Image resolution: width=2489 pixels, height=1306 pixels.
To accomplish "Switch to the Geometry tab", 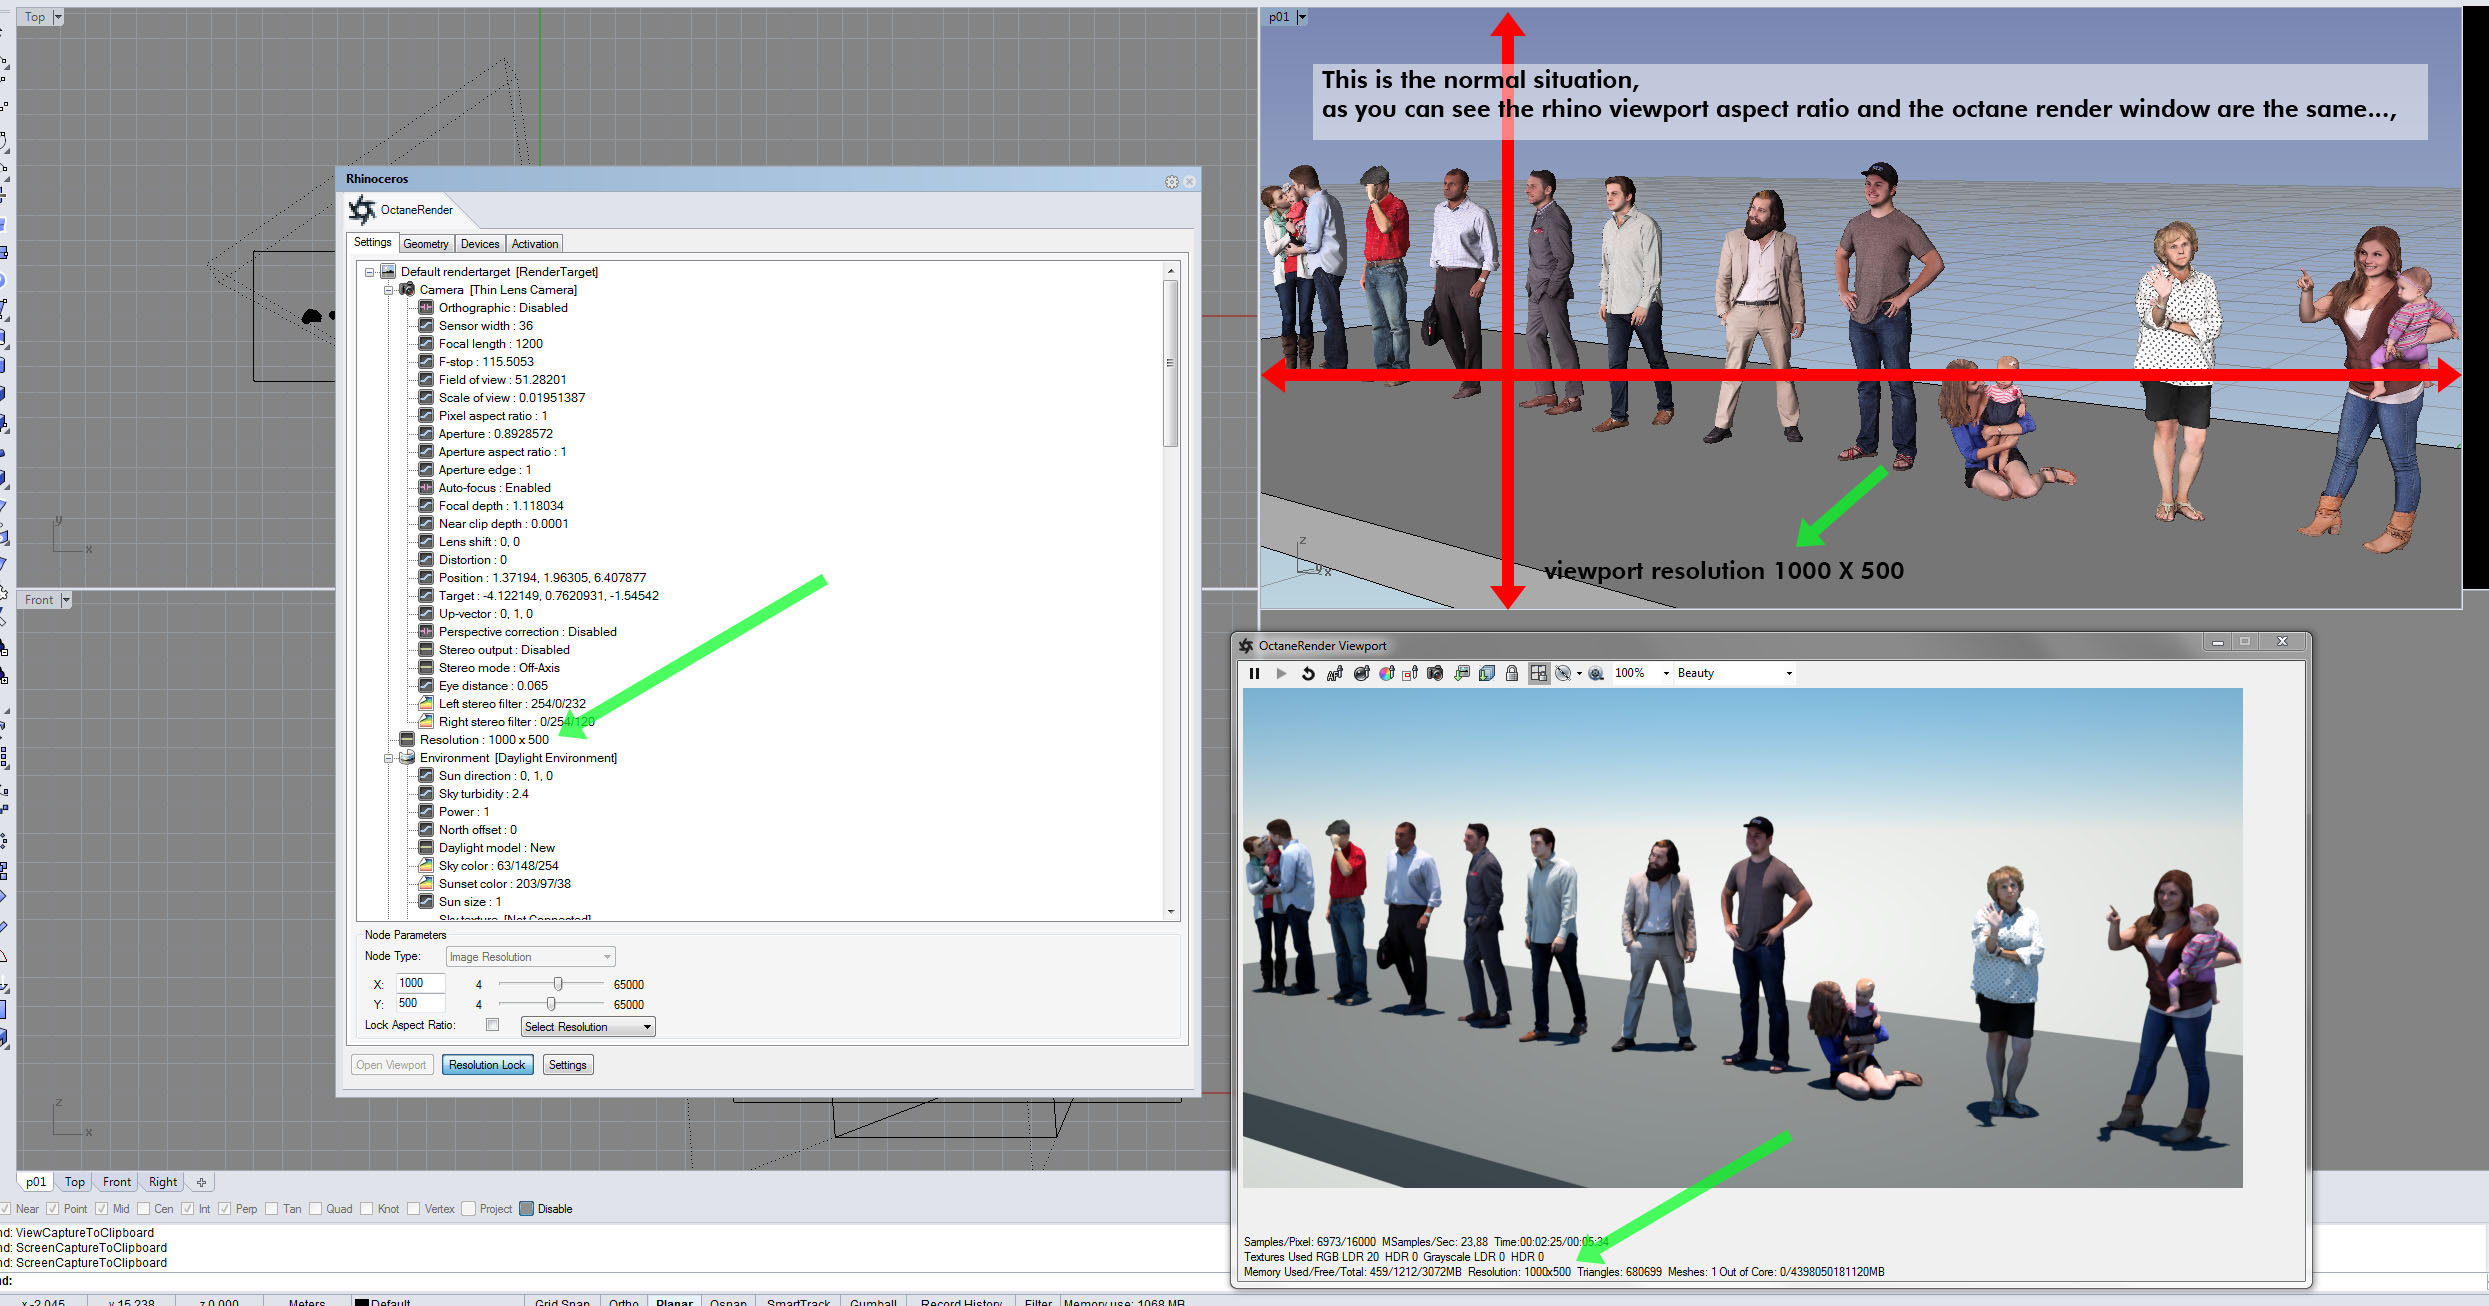I will (x=426, y=244).
